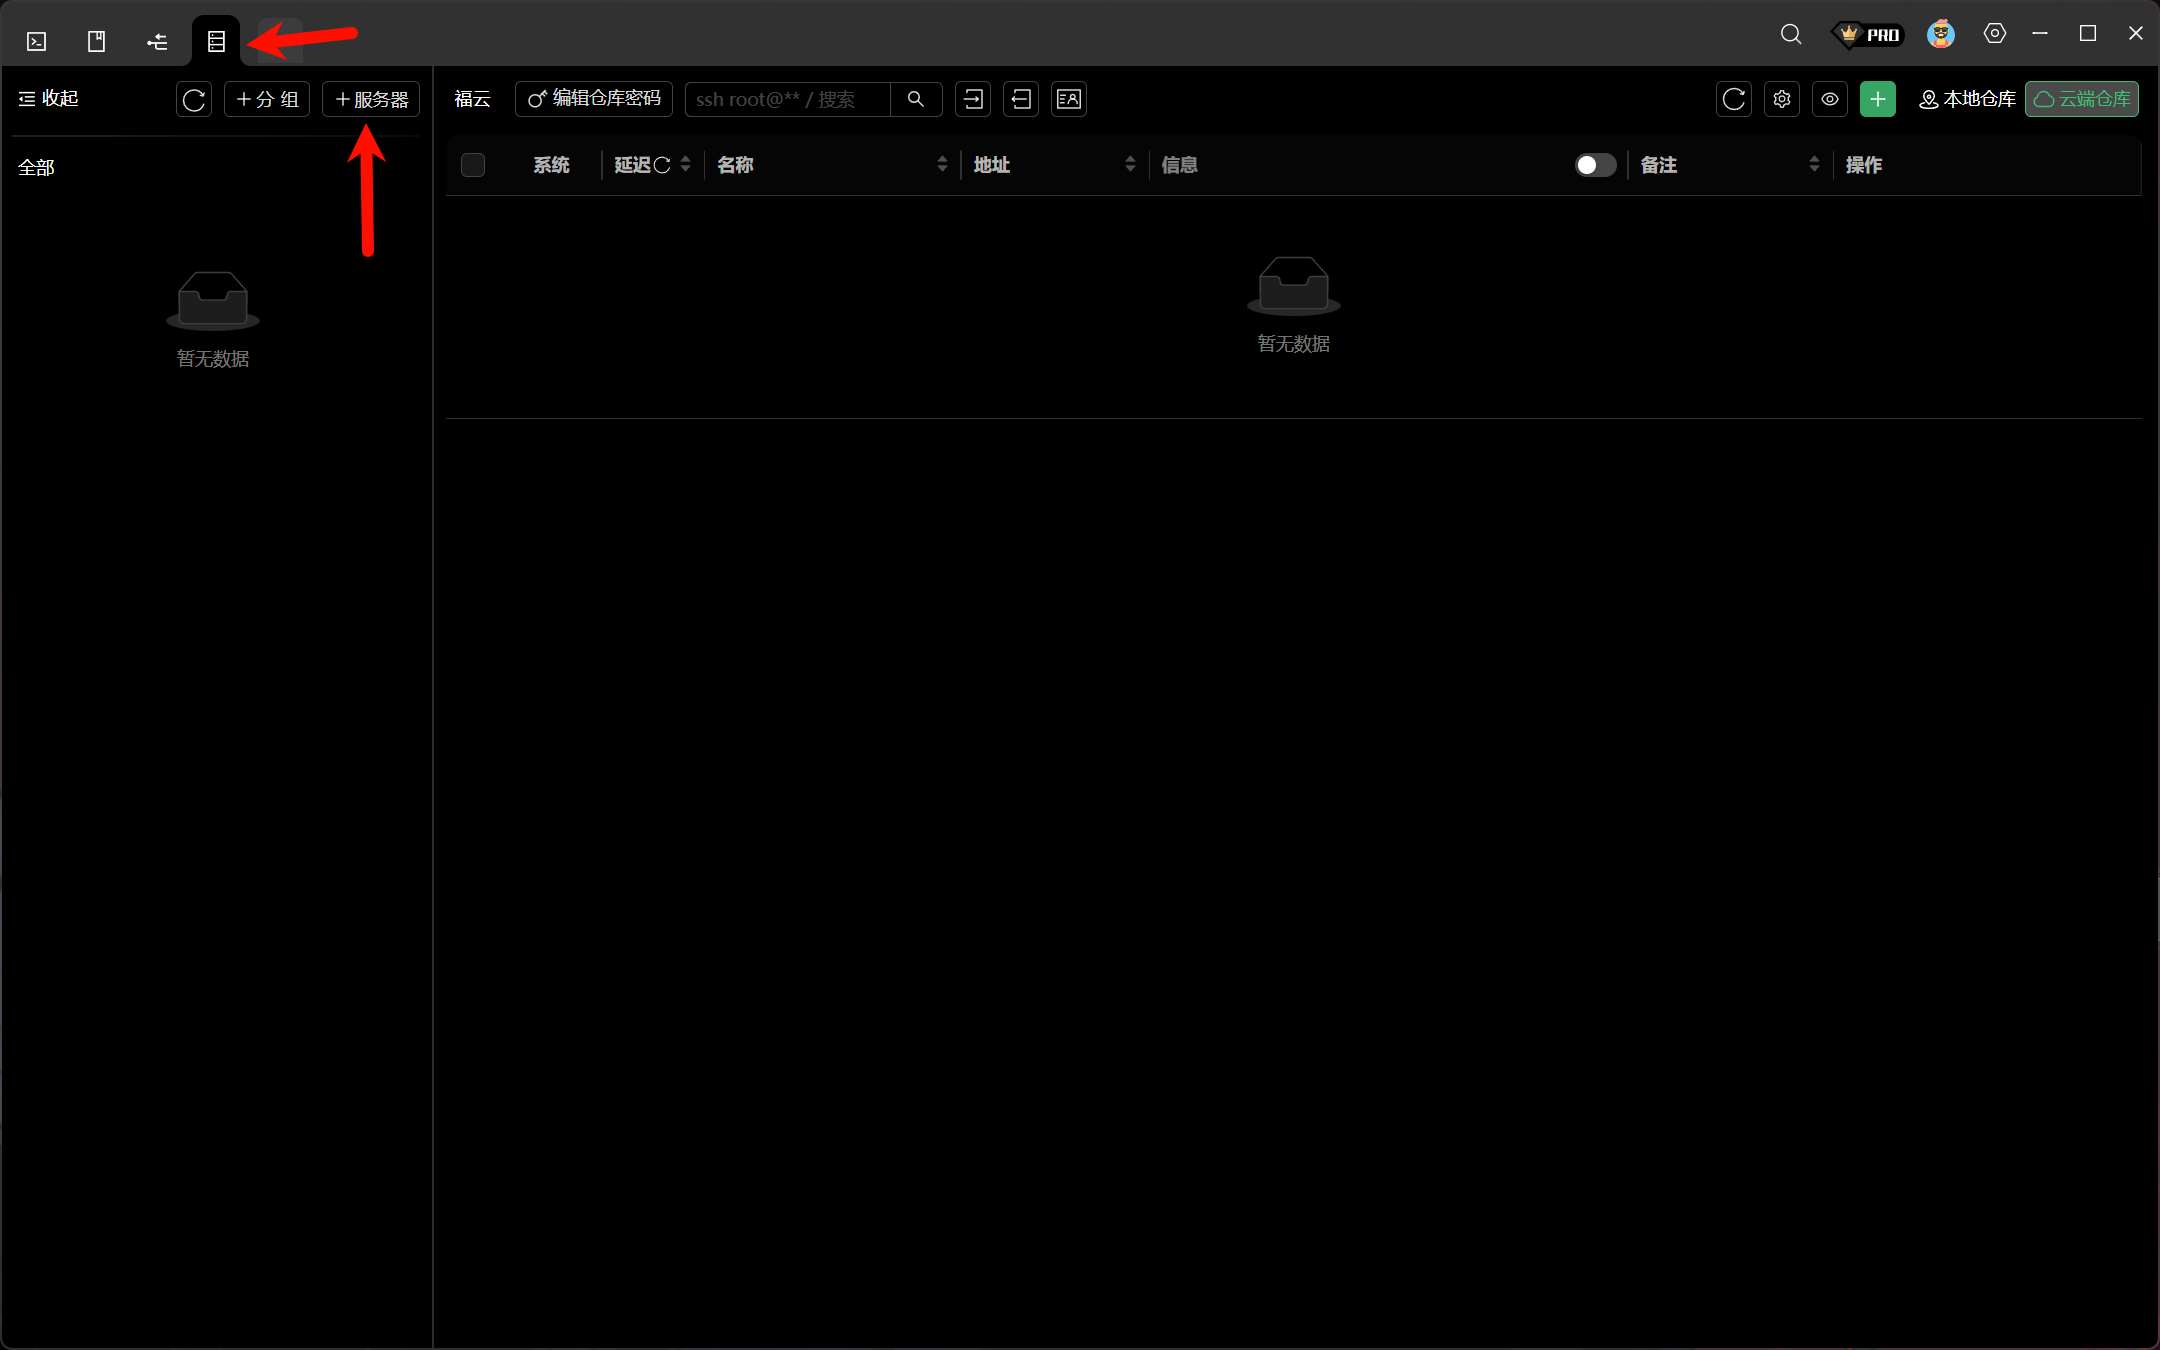2160x1350 pixels.
Task: Sort by the 名称 column arrows
Action: pyautogui.click(x=942, y=165)
